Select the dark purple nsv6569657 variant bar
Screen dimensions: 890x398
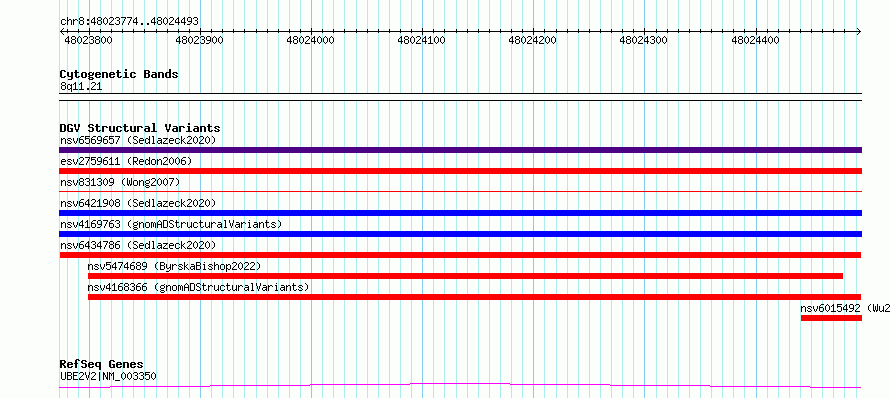(460, 150)
